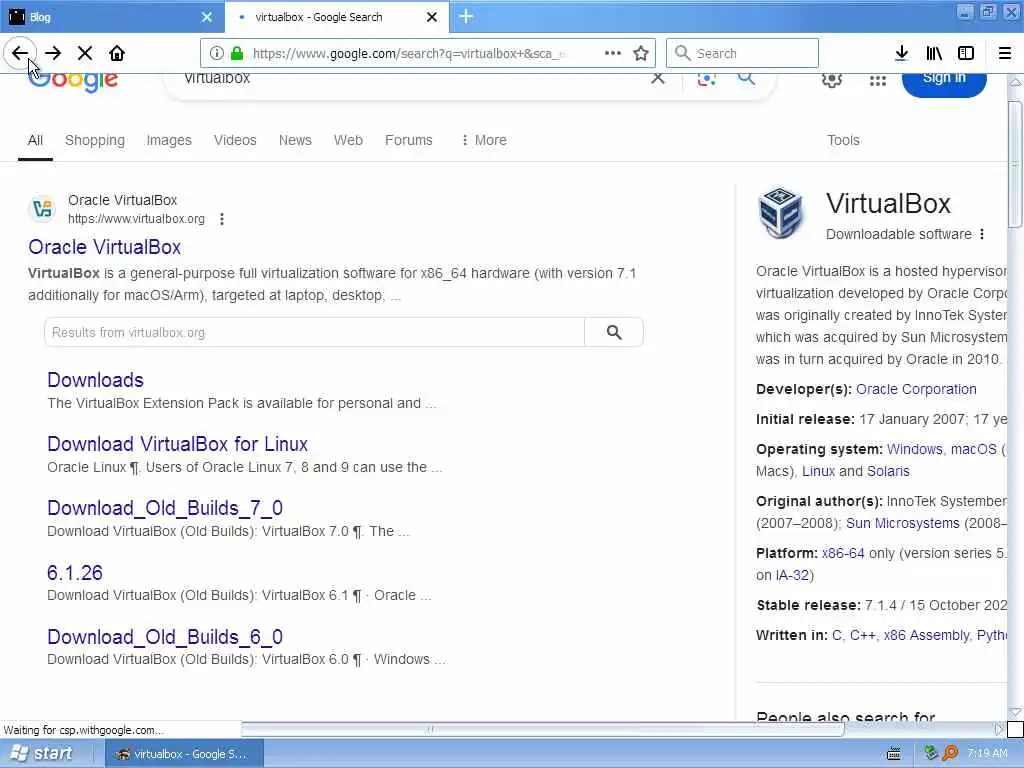Open Google quick settings gear
This screenshot has width=1024, height=768.
pyautogui.click(x=831, y=80)
